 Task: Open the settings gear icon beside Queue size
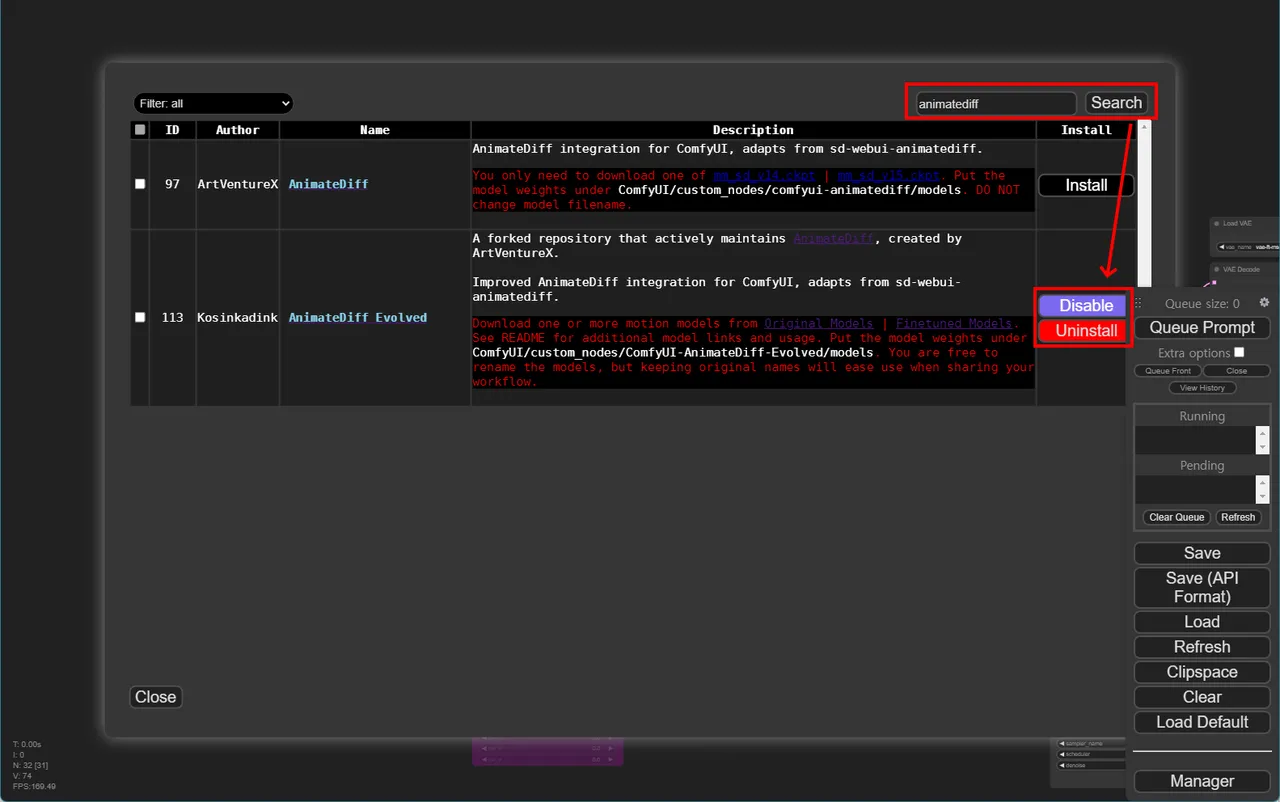click(x=1264, y=302)
